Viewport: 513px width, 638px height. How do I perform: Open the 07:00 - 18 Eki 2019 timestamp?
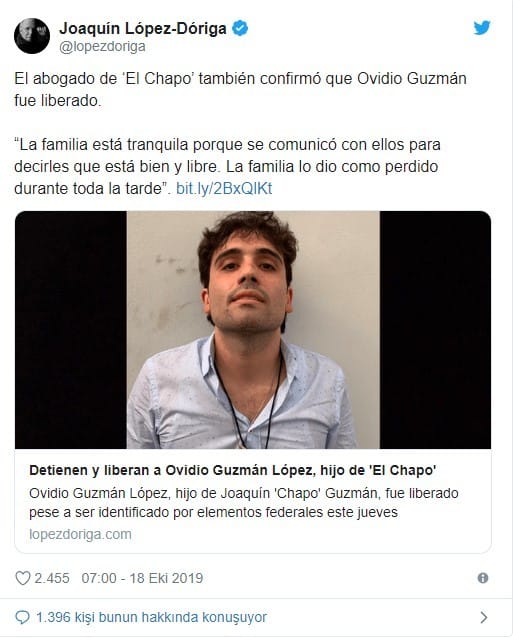pyautogui.click(x=142, y=578)
